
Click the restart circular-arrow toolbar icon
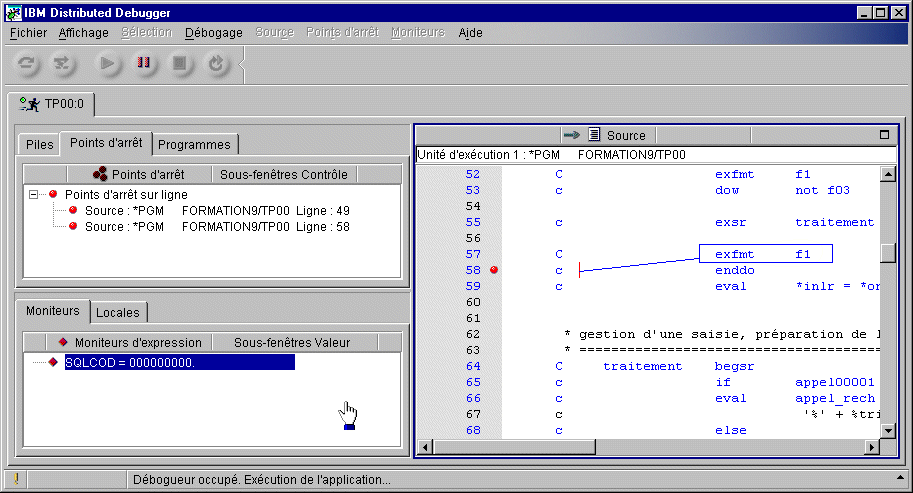coord(215,64)
